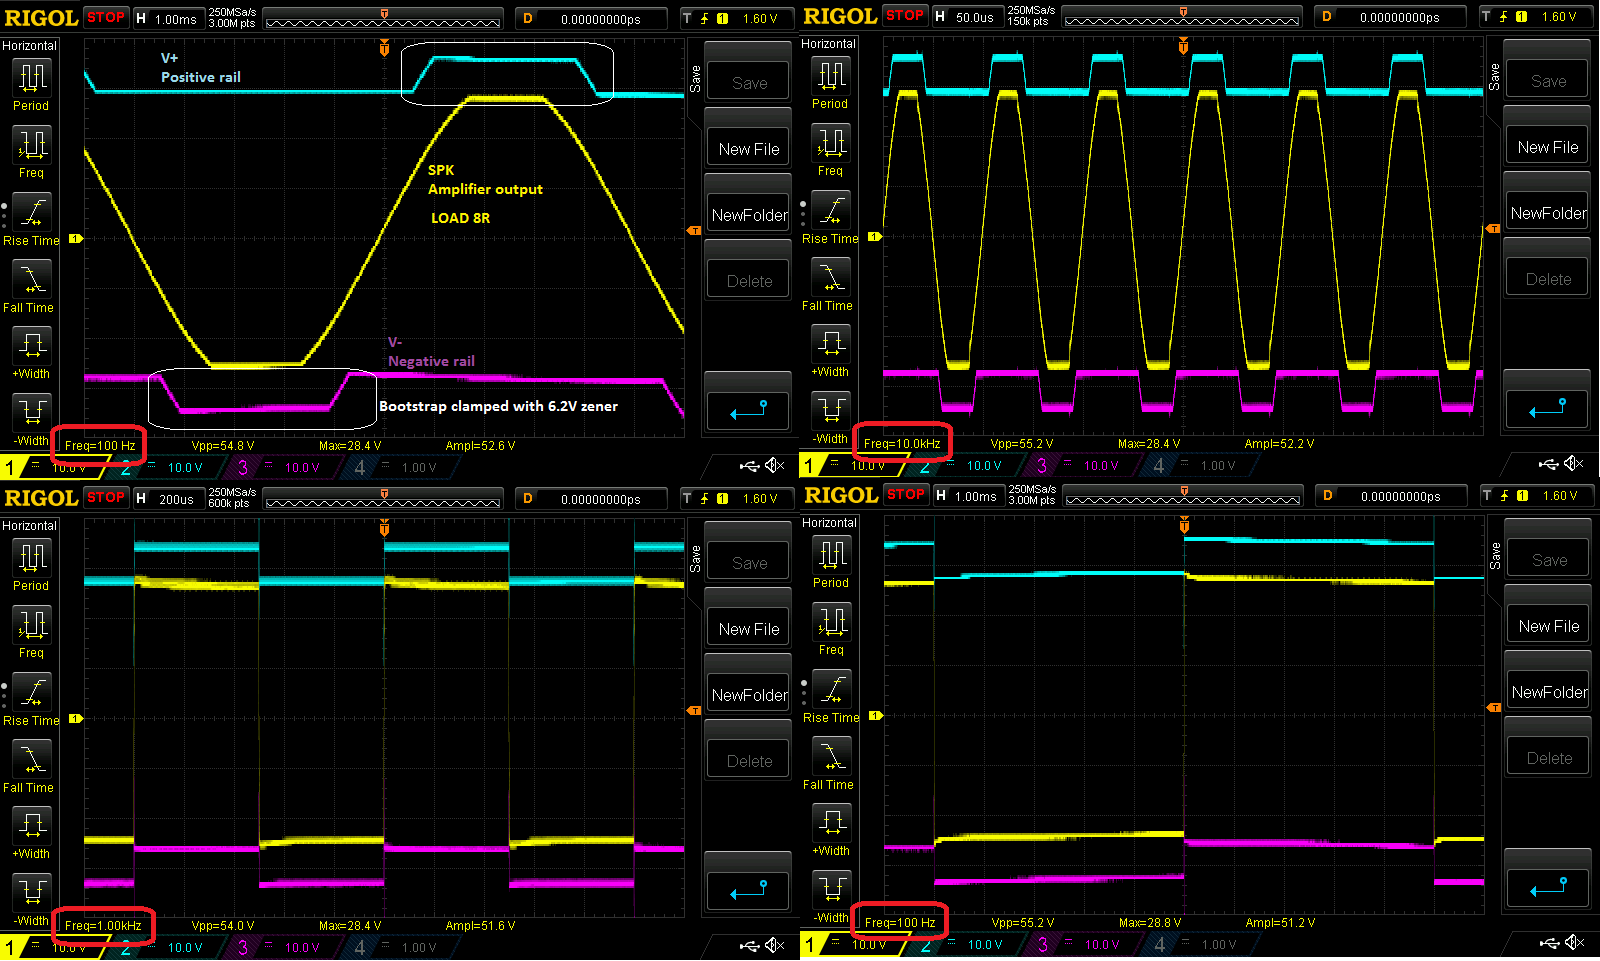
Task: Pick +Width icon in the 50.0us scope
Action: point(831,343)
